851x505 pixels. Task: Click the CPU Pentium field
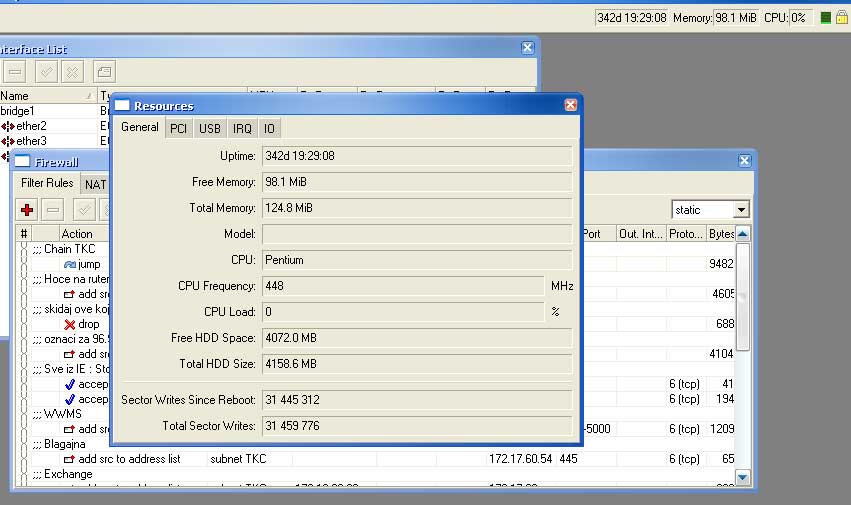pos(417,260)
